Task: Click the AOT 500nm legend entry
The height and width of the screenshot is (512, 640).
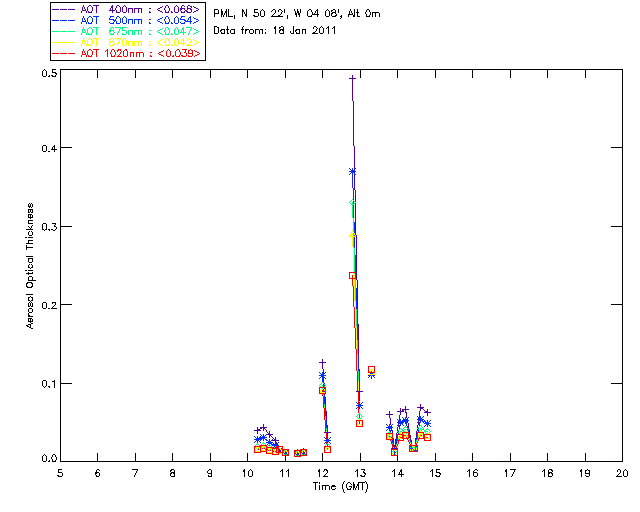Action: coord(126,20)
